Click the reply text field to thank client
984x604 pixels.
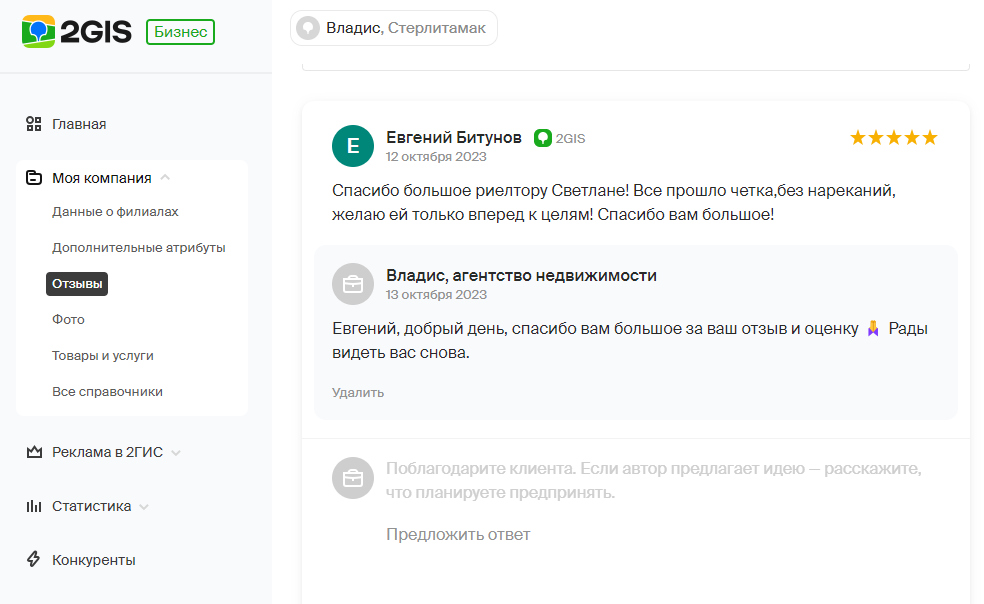(653, 480)
